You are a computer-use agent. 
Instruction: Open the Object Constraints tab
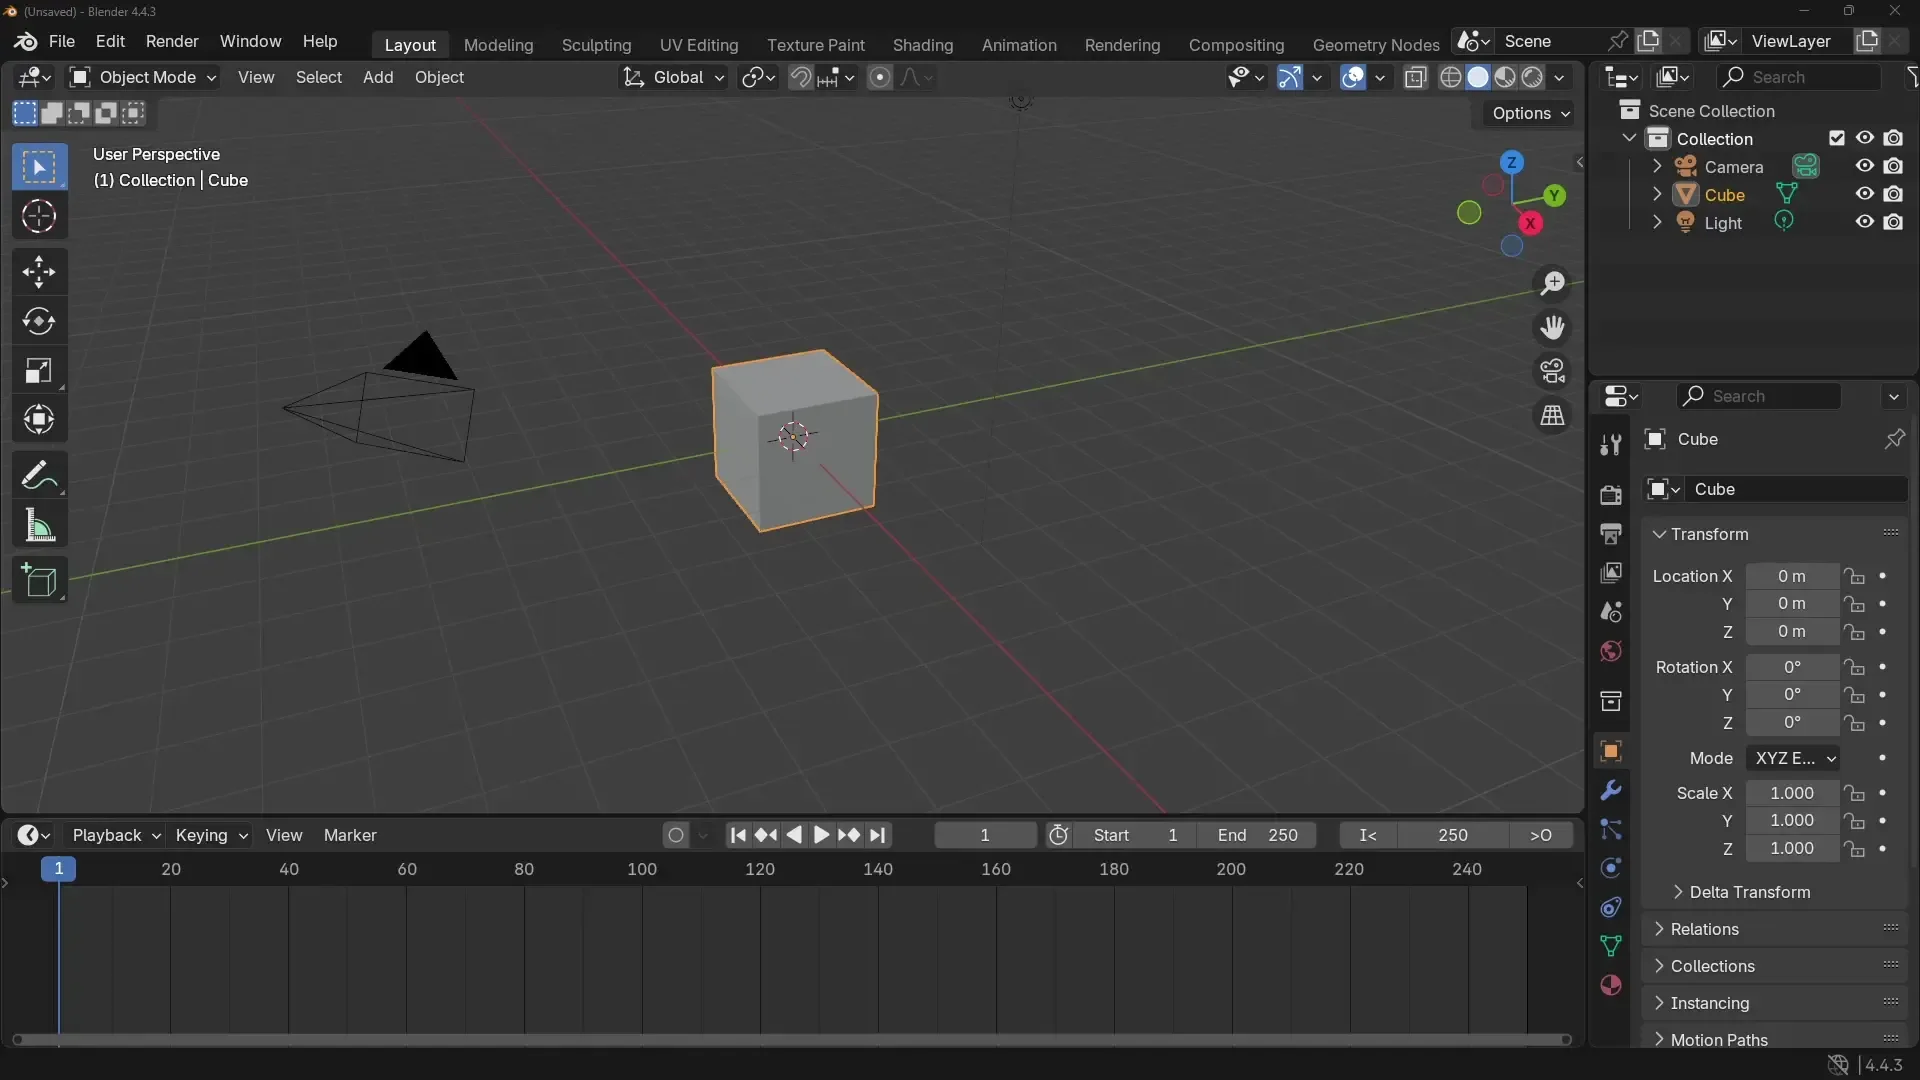(1610, 907)
